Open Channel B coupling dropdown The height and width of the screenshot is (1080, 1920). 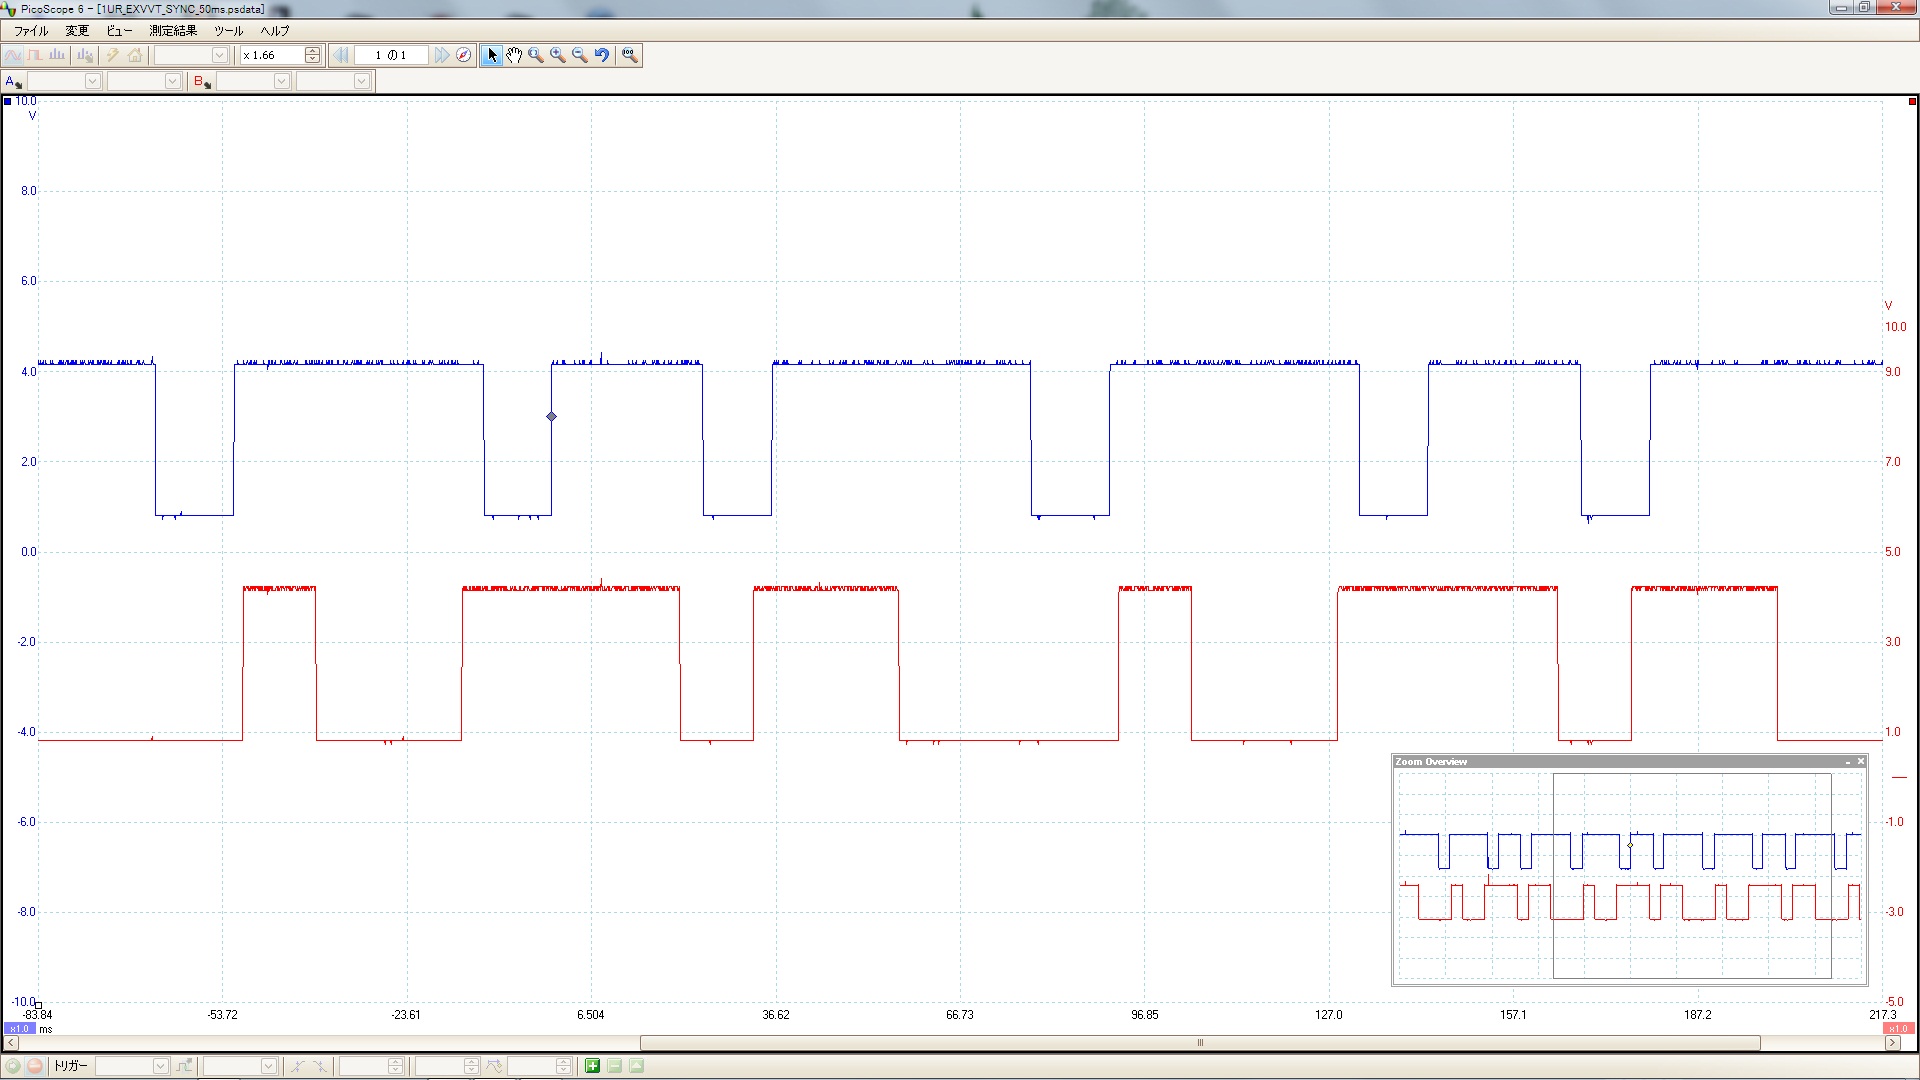333,81
